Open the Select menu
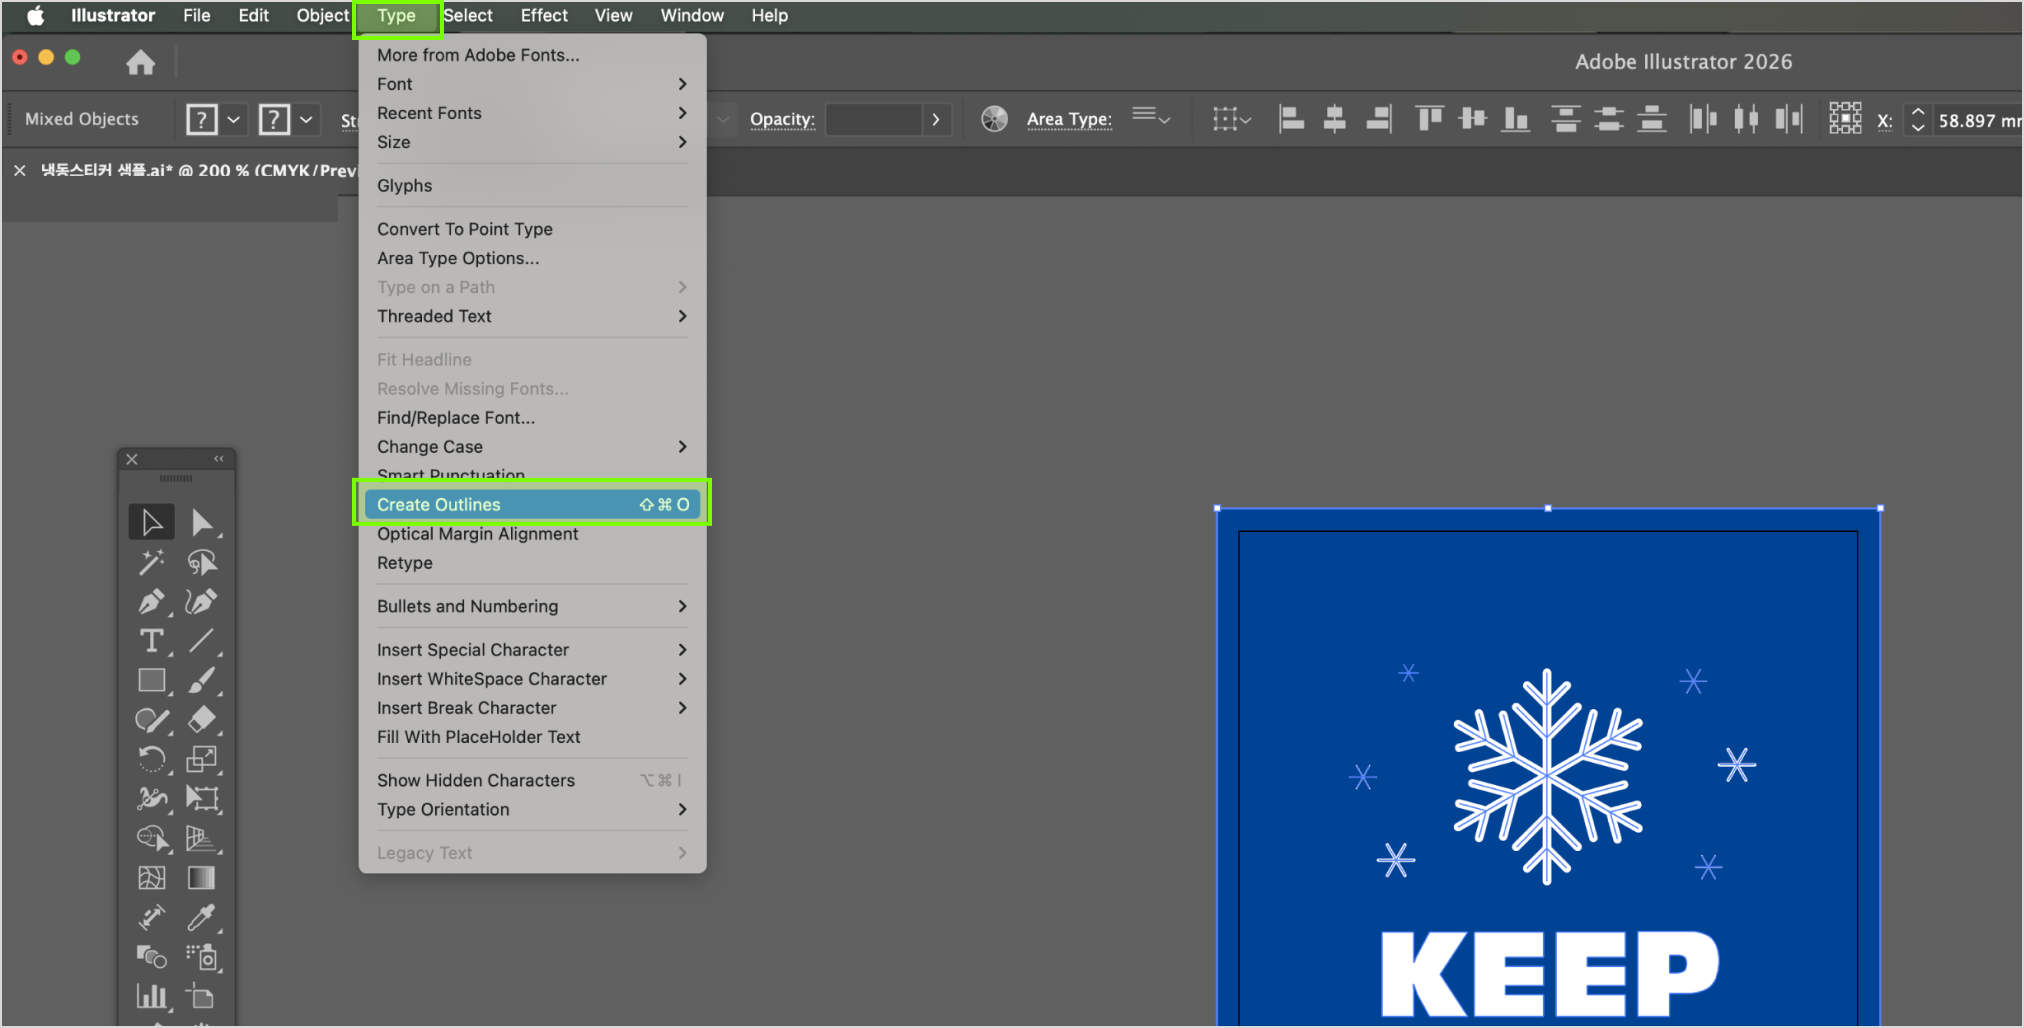Screen dimensions: 2024x1028 [x=468, y=16]
